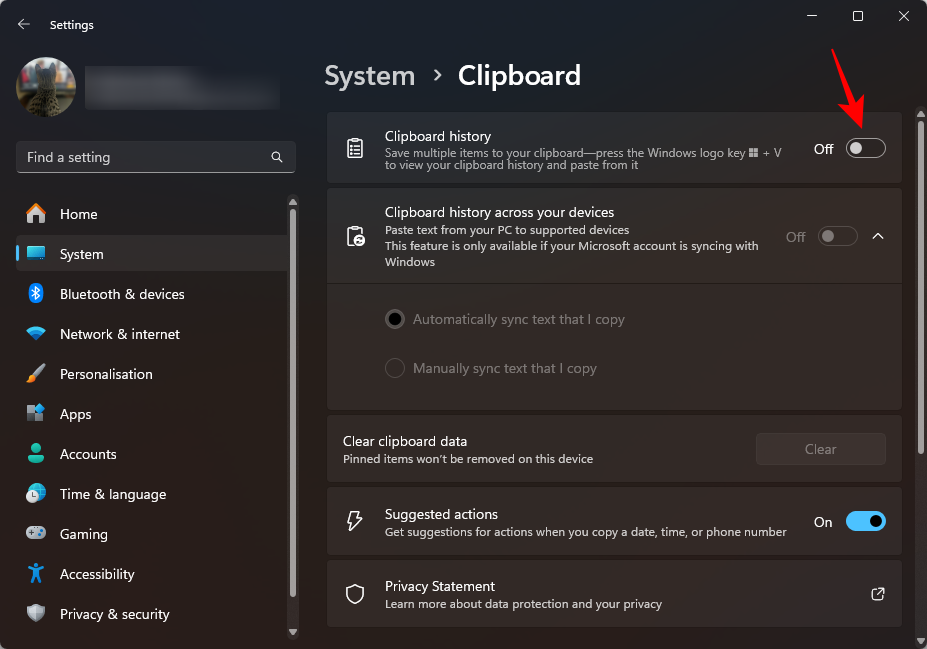Click the Network & internet Wi-Fi icon
This screenshot has width=927, height=649.
pos(36,334)
